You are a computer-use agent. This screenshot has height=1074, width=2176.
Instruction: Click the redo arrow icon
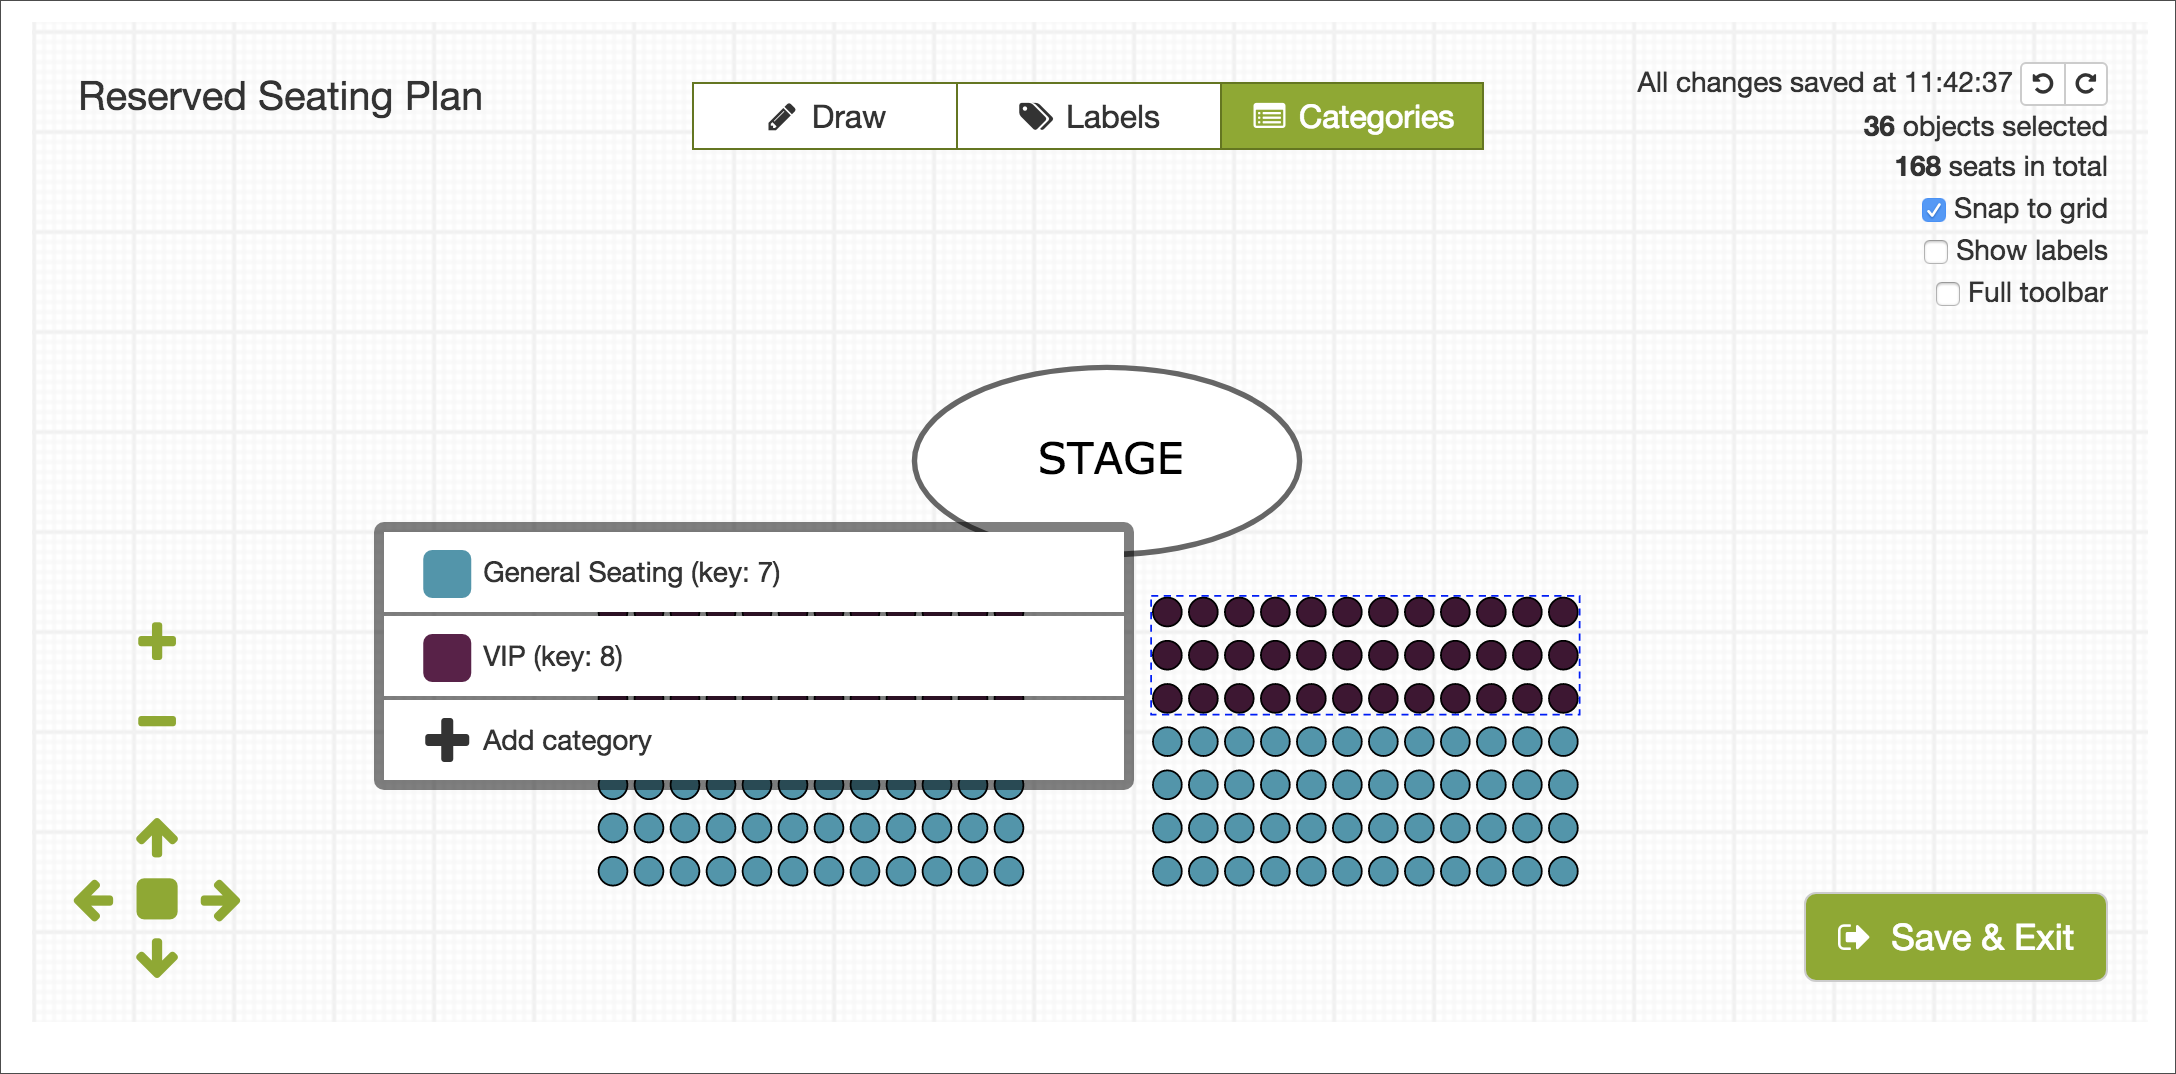(2086, 84)
